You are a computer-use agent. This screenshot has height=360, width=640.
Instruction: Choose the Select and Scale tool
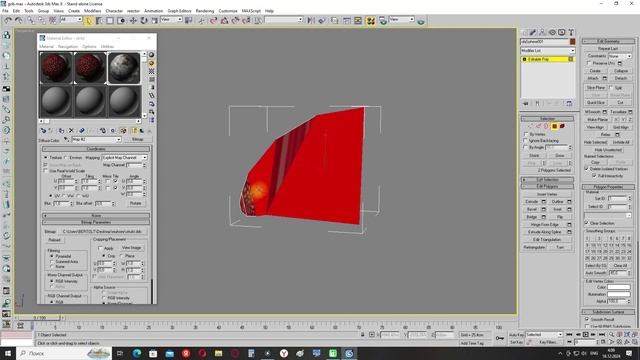pos(154,20)
